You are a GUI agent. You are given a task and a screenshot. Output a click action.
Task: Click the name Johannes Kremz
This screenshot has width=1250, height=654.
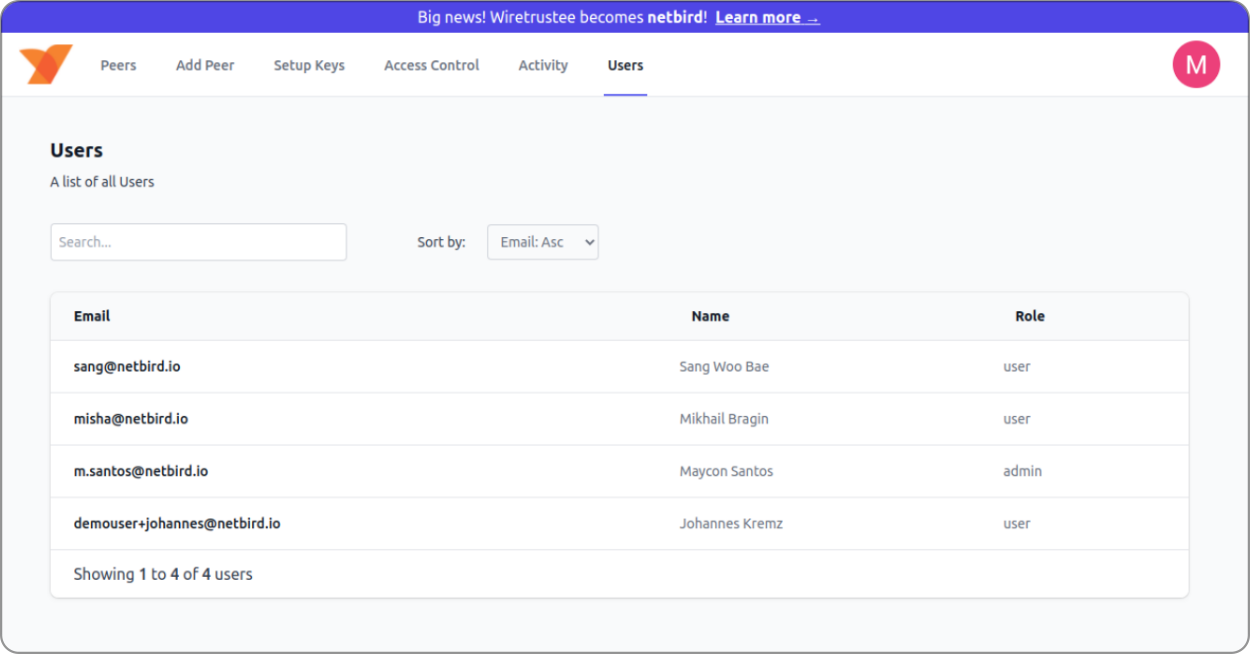(730, 523)
